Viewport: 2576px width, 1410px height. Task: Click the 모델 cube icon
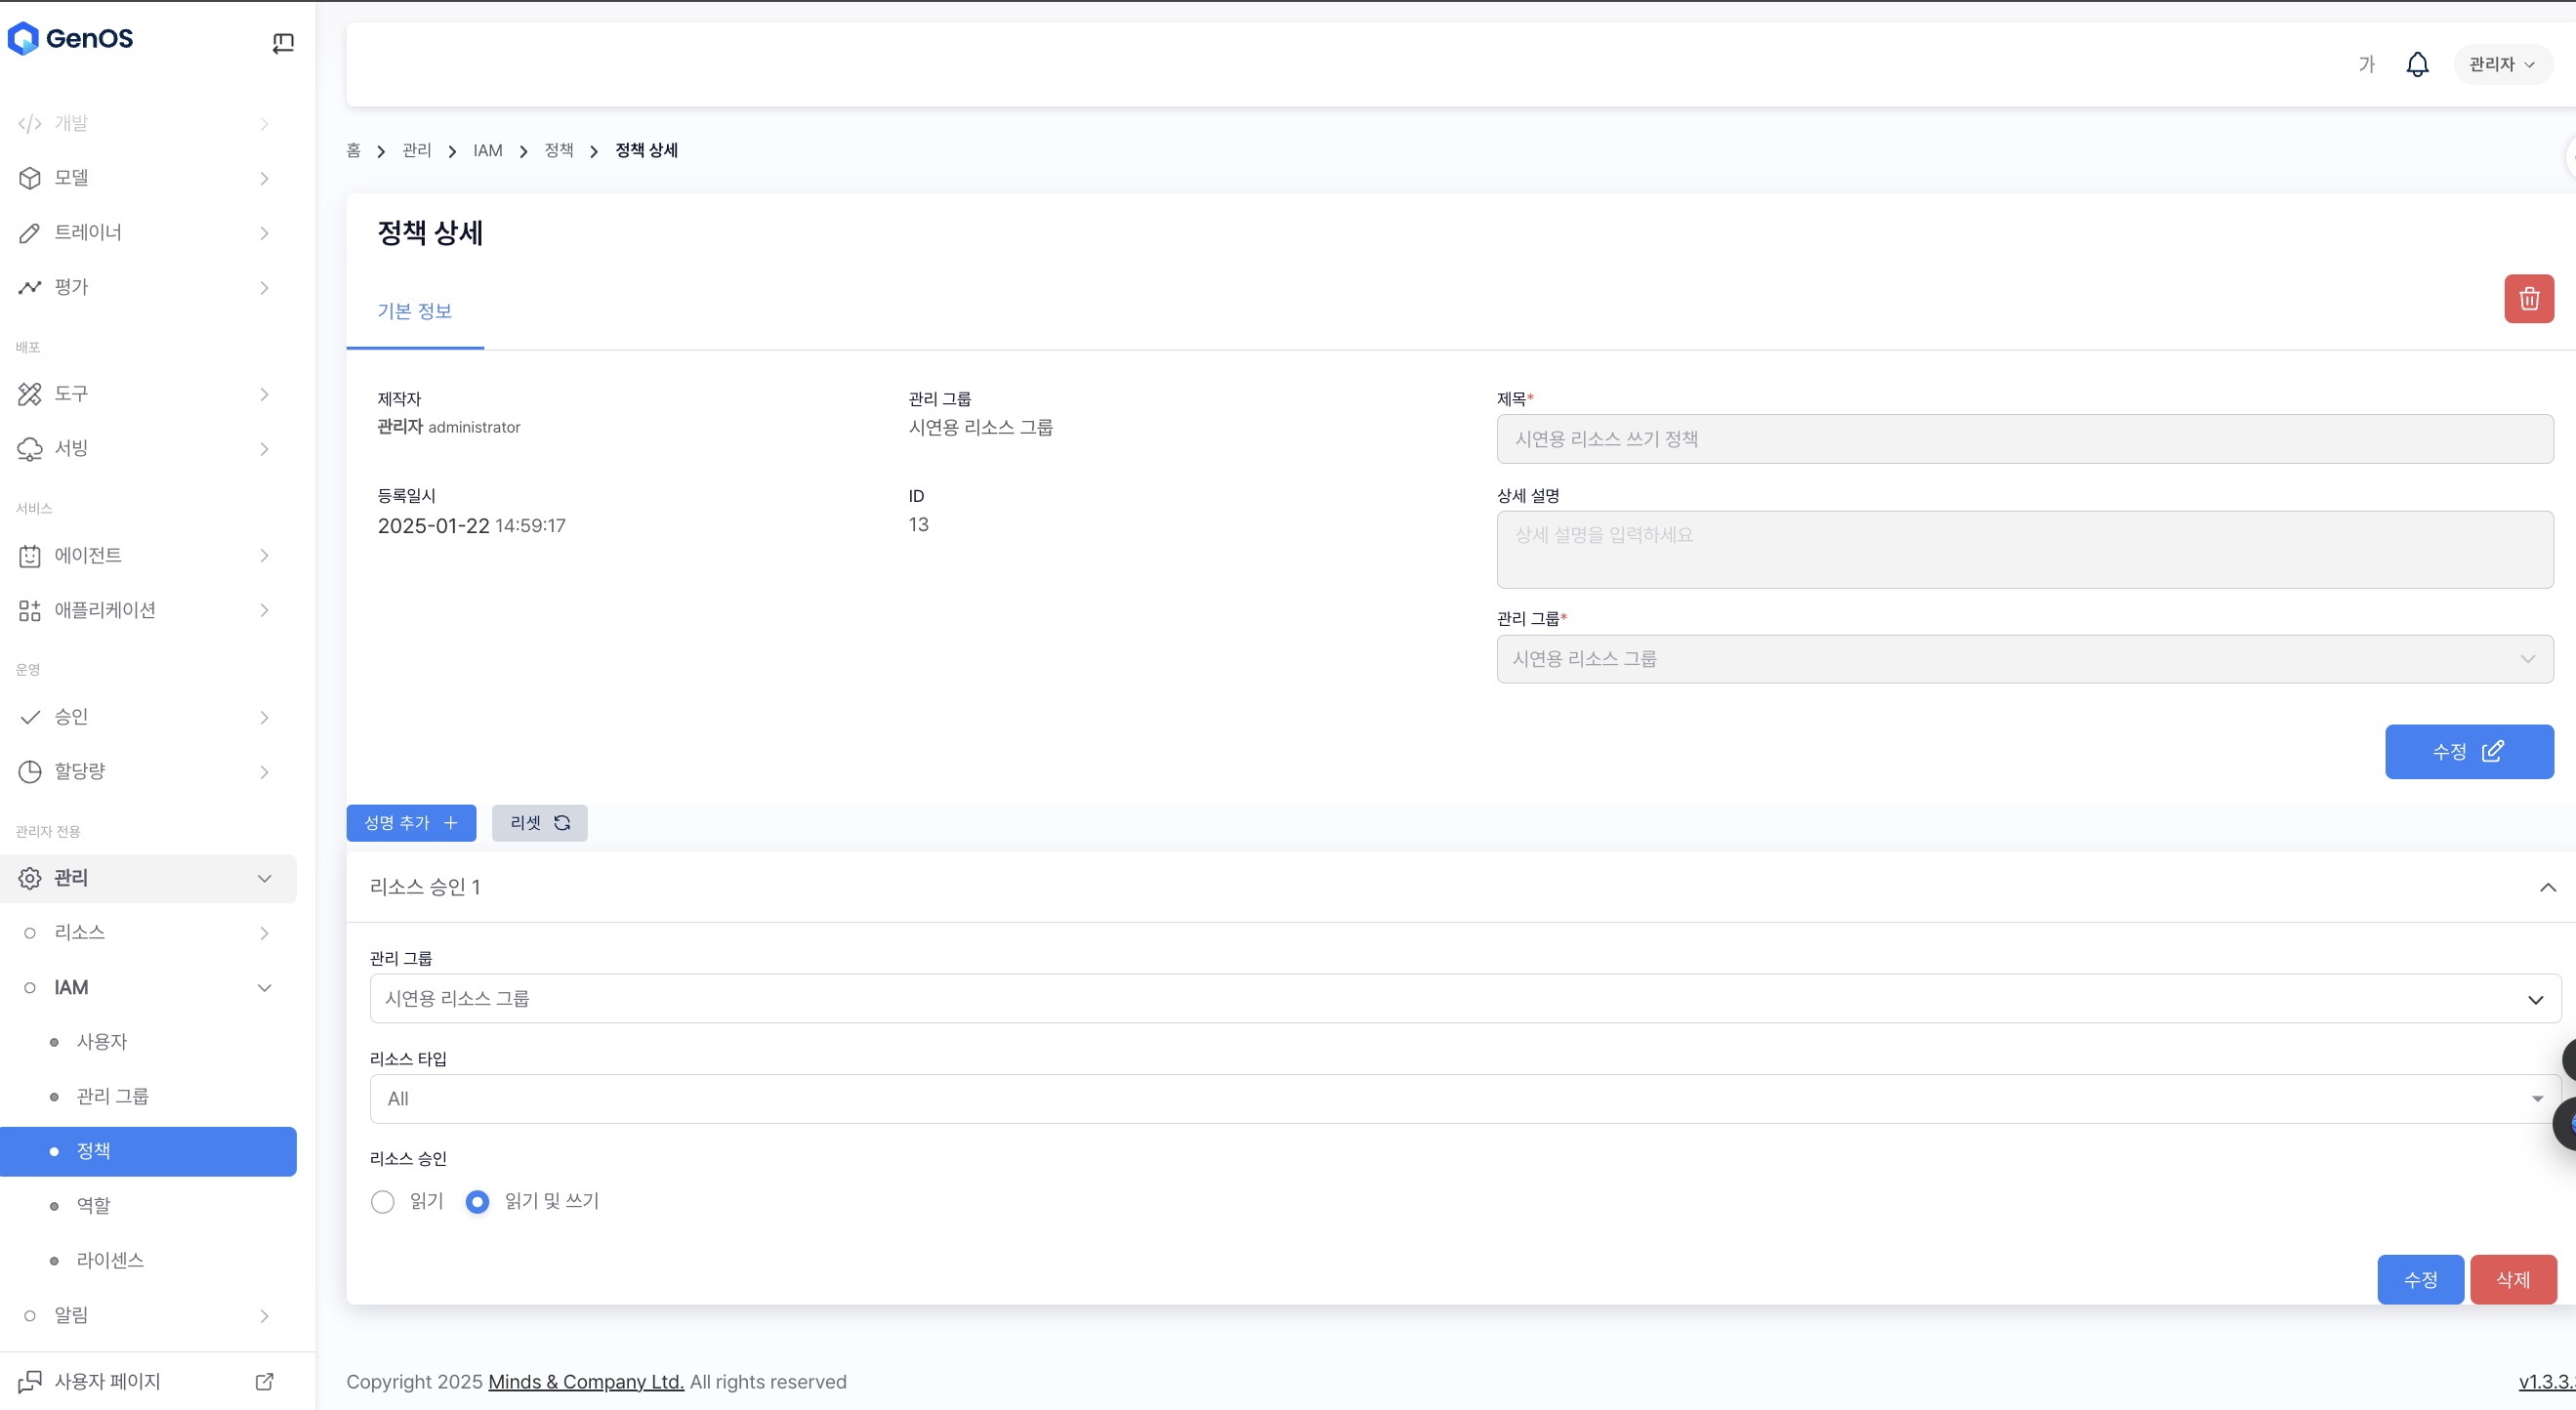coord(30,178)
